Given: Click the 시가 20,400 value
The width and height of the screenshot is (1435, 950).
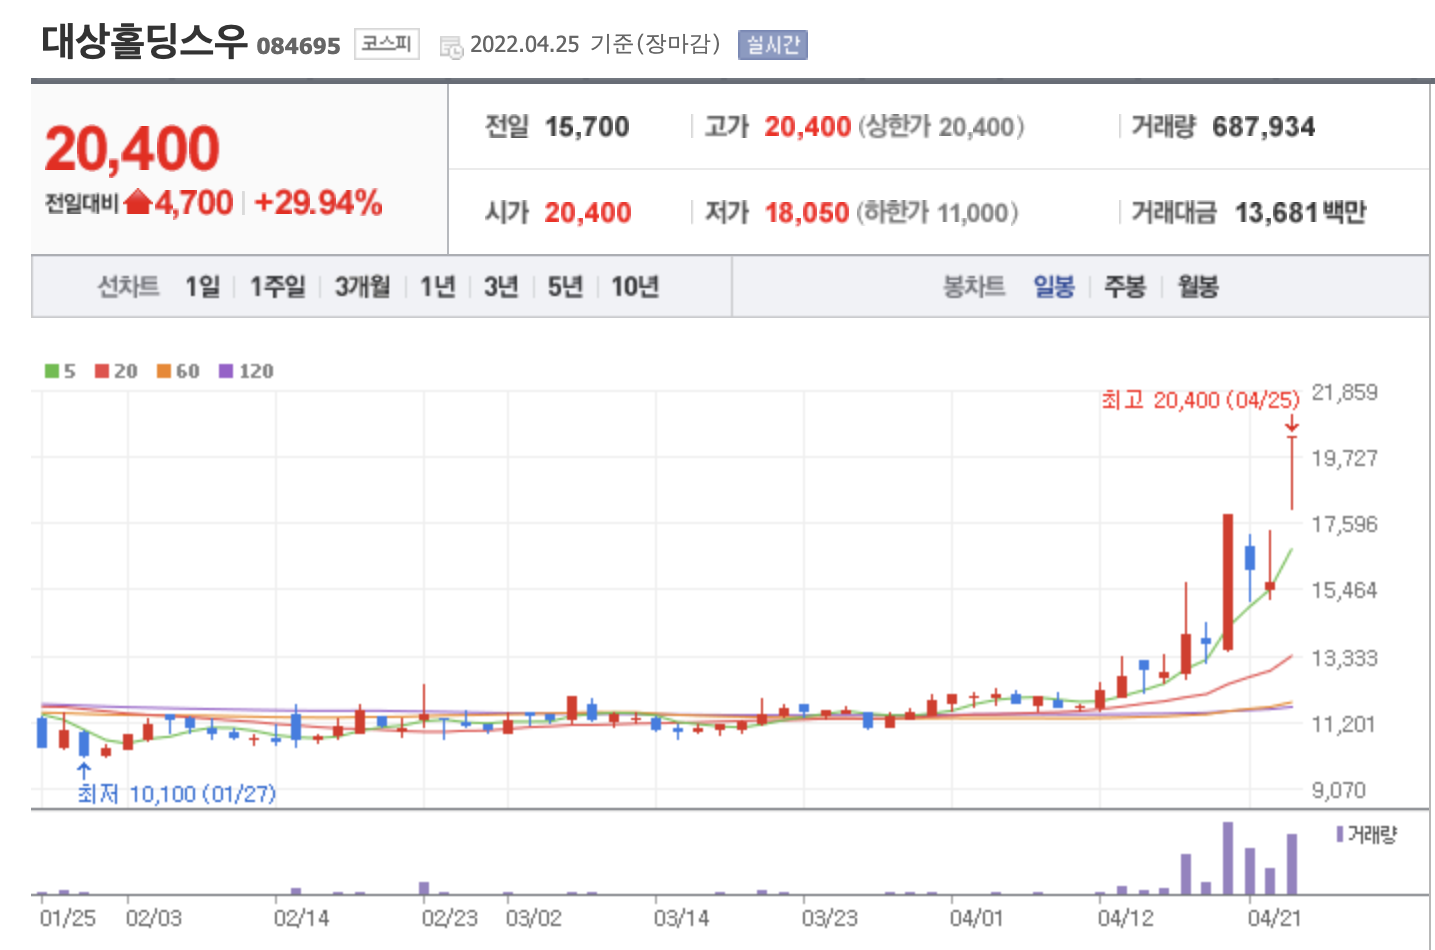Looking at the screenshot, I should point(588,213).
